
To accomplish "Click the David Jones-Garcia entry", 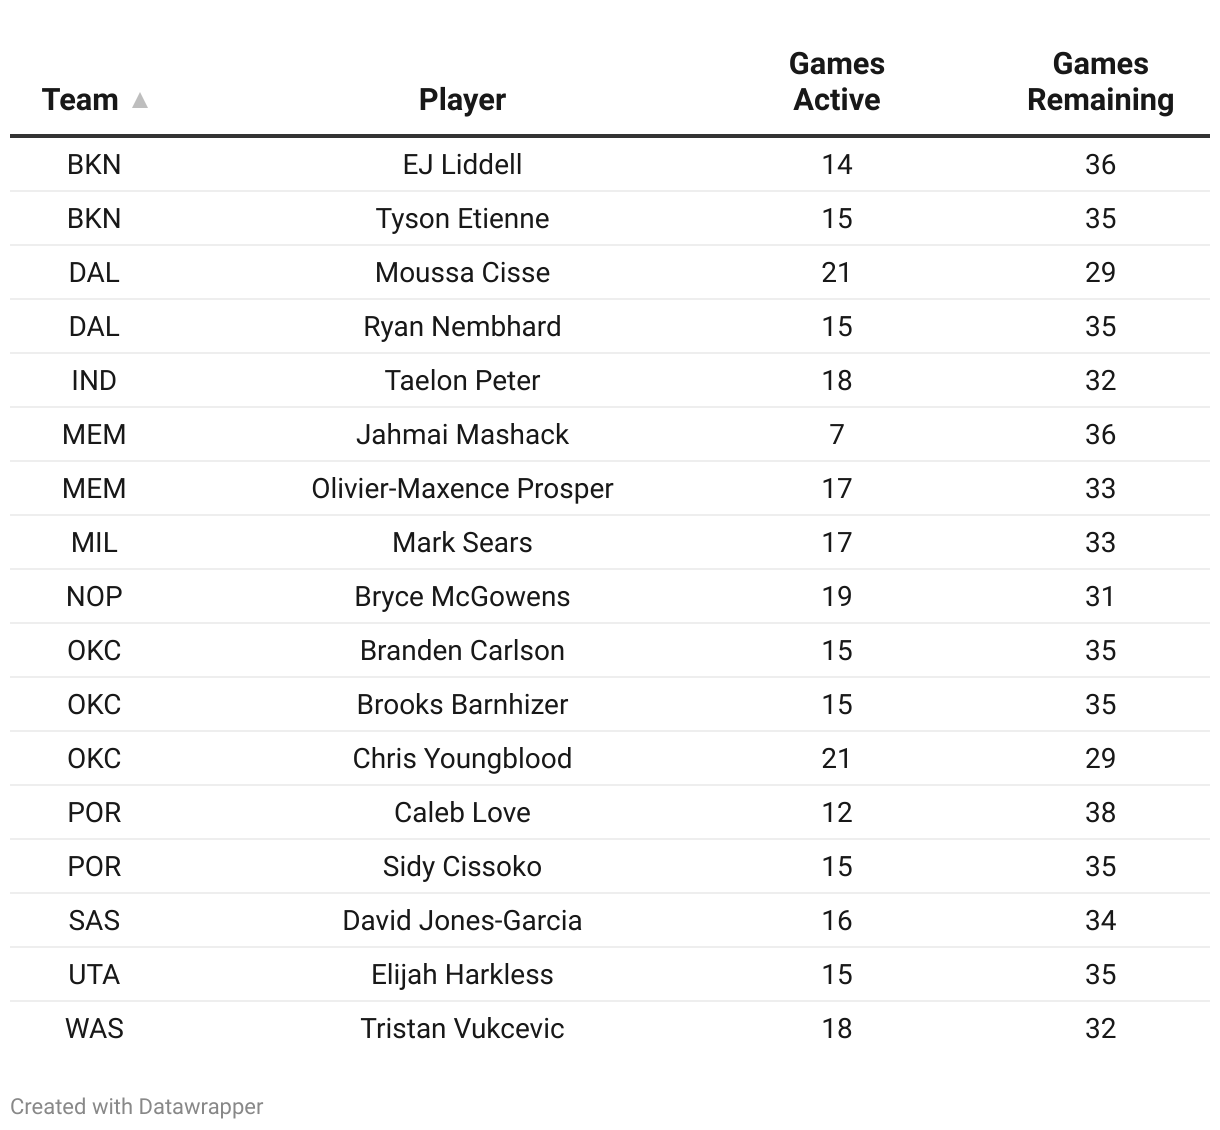I will (x=462, y=920).
